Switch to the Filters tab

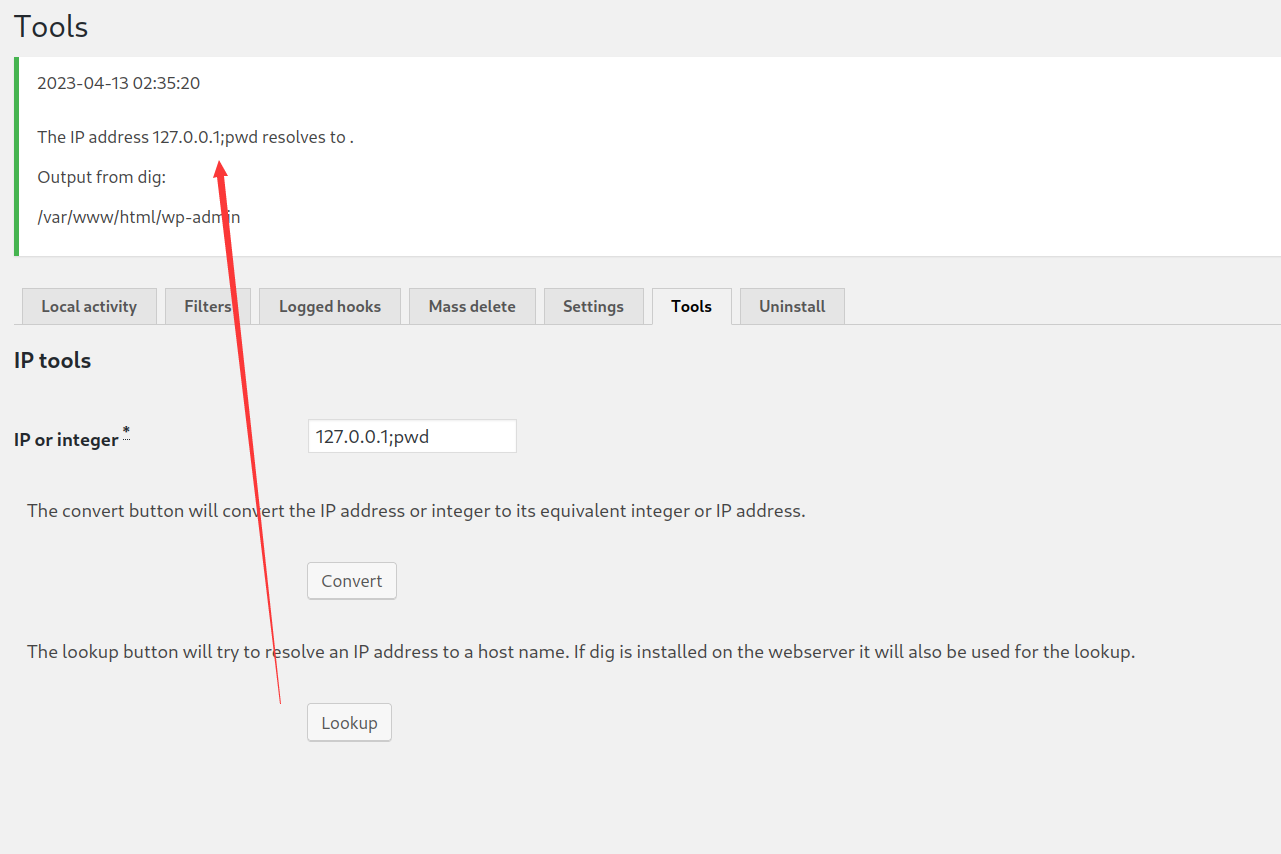coord(206,306)
